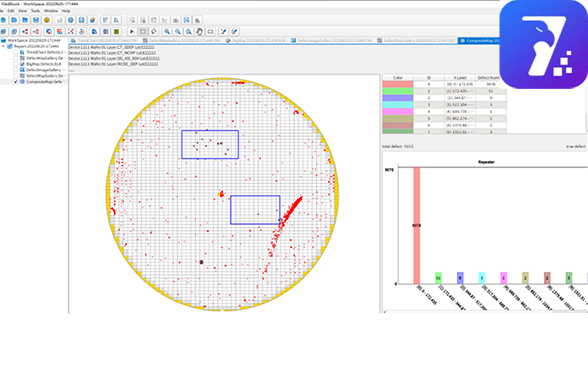This screenshot has width=588, height=382.
Task: Select the WorkSpace-20220620 root tree item
Action: point(34,40)
